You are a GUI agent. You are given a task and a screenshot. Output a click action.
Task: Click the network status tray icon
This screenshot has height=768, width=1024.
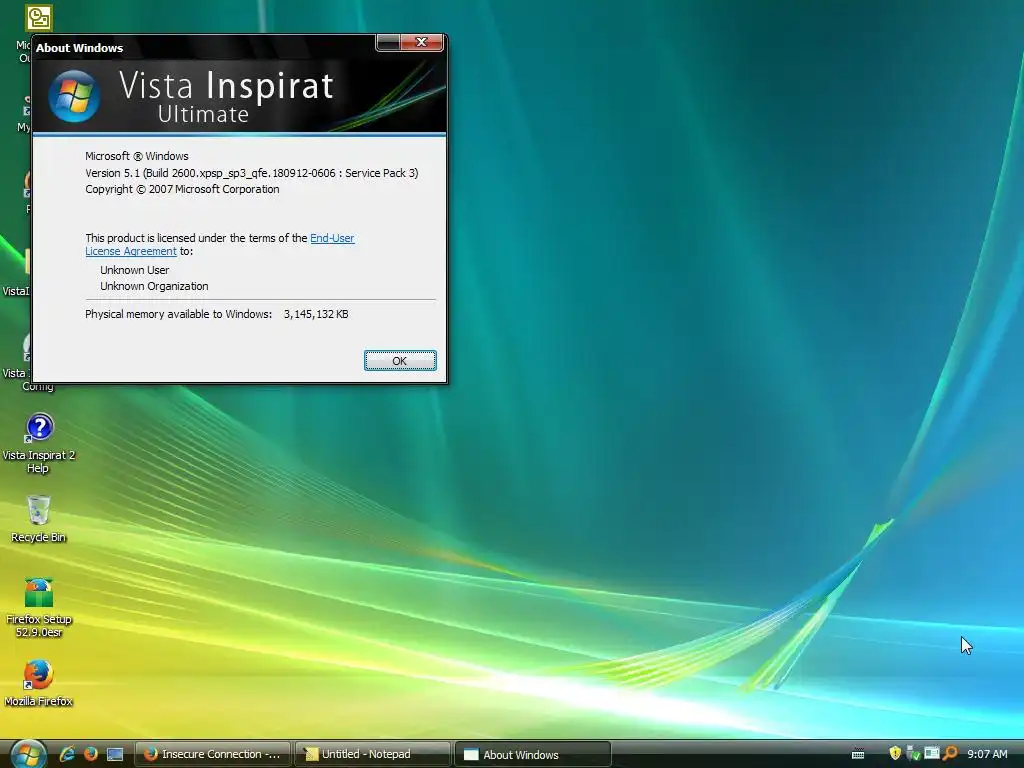point(914,754)
